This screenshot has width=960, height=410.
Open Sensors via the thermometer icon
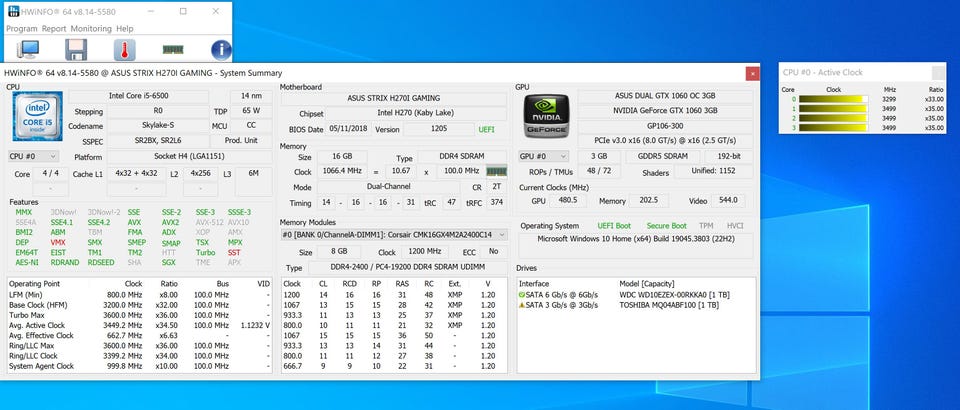coord(124,50)
